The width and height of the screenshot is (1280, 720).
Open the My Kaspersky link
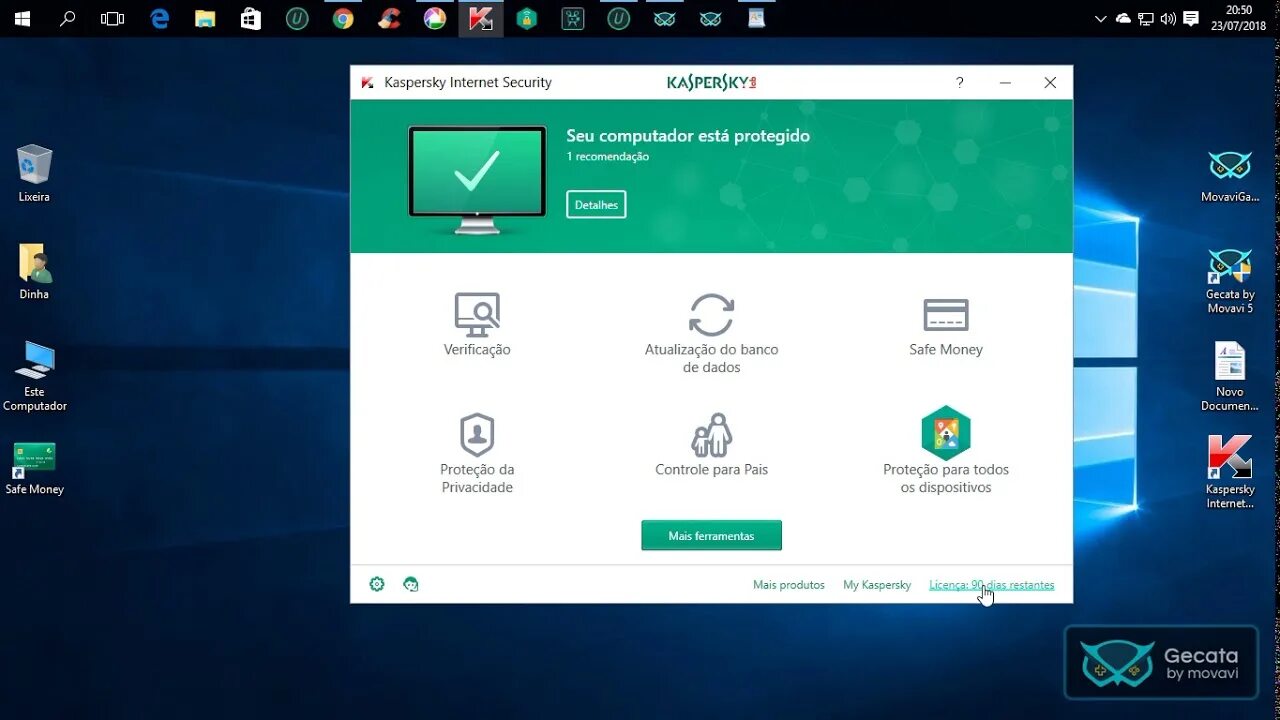point(877,585)
